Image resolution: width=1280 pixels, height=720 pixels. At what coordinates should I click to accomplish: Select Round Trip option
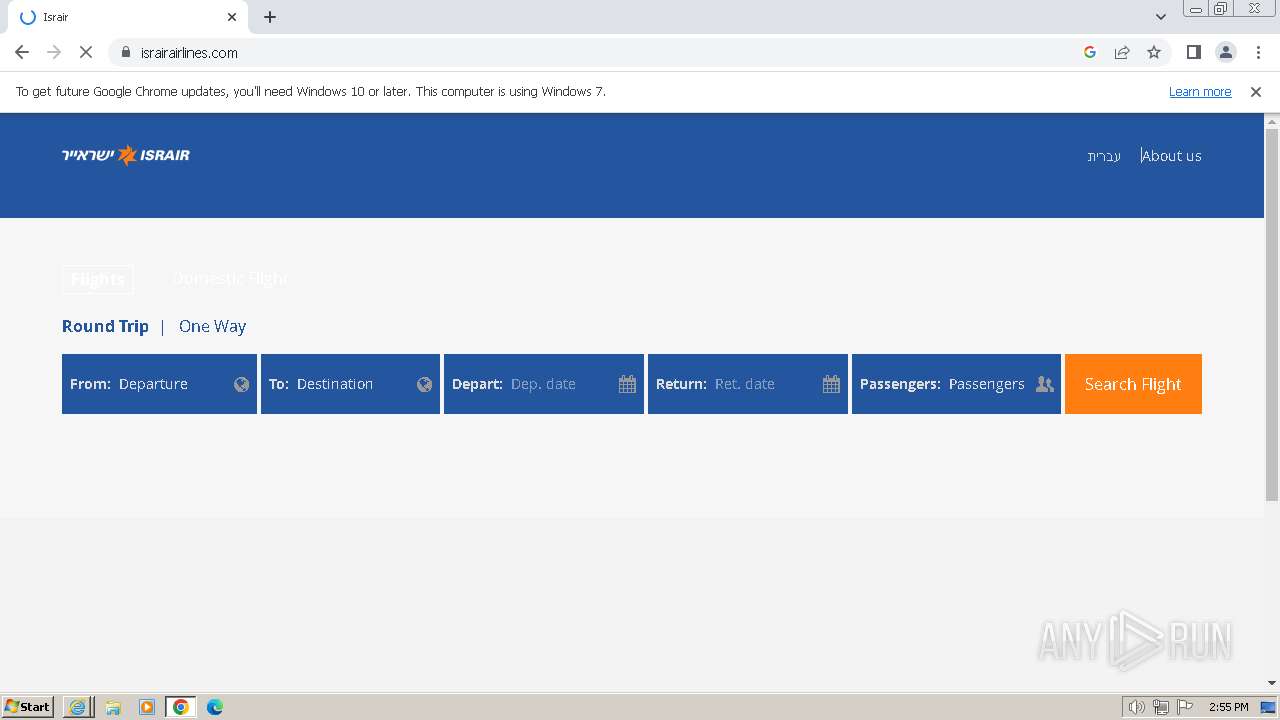(105, 326)
